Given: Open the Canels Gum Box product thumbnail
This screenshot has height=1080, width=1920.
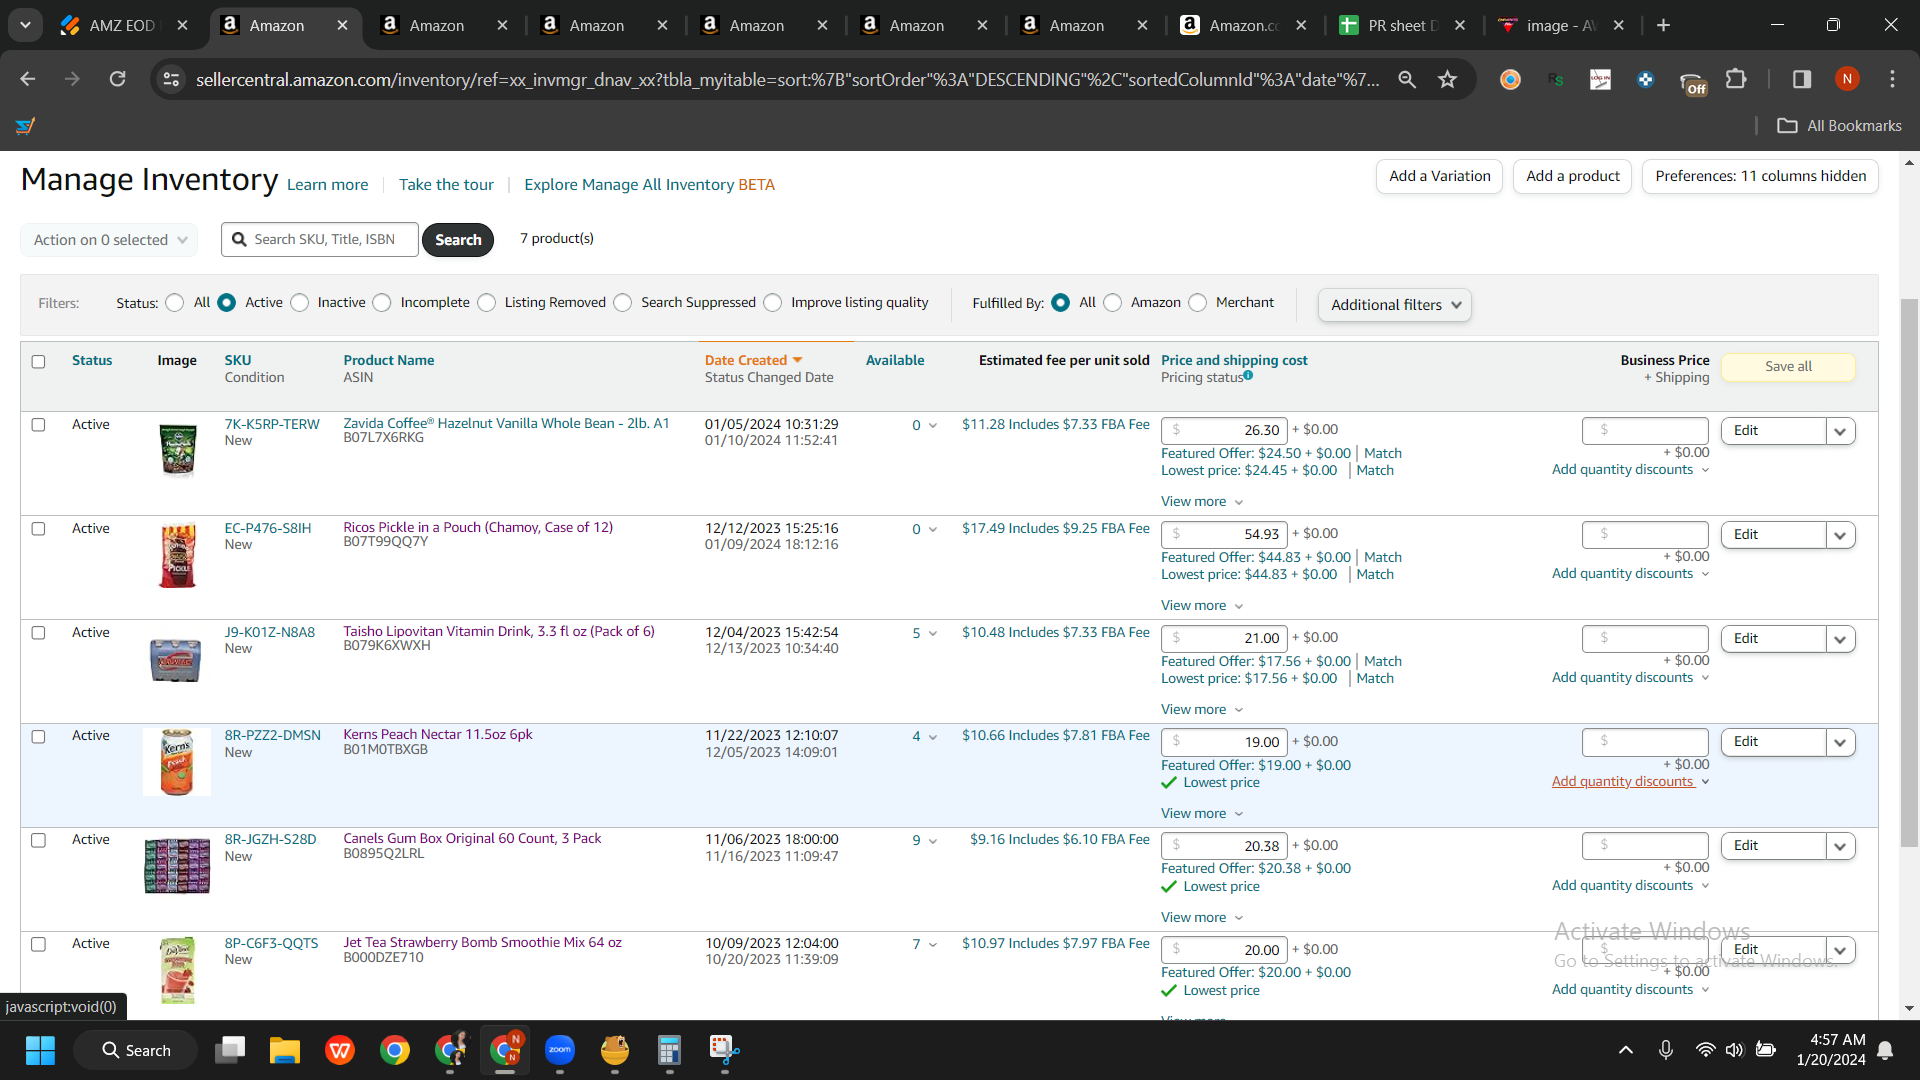Looking at the screenshot, I should pyautogui.click(x=177, y=866).
